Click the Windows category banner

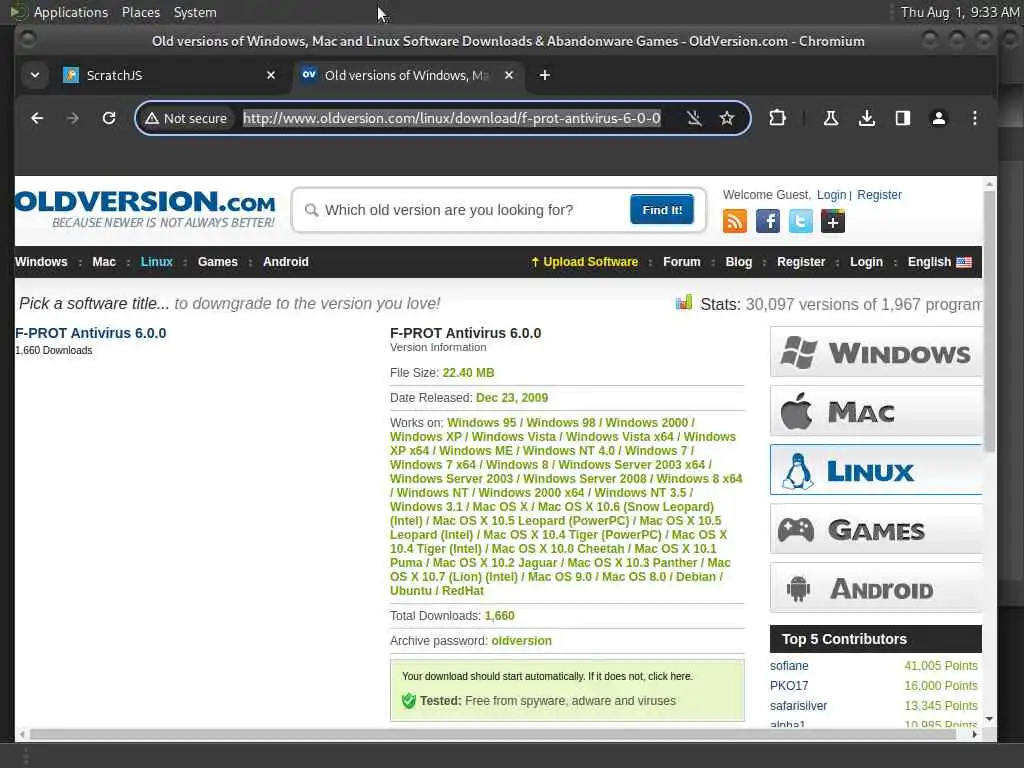[x=876, y=352]
